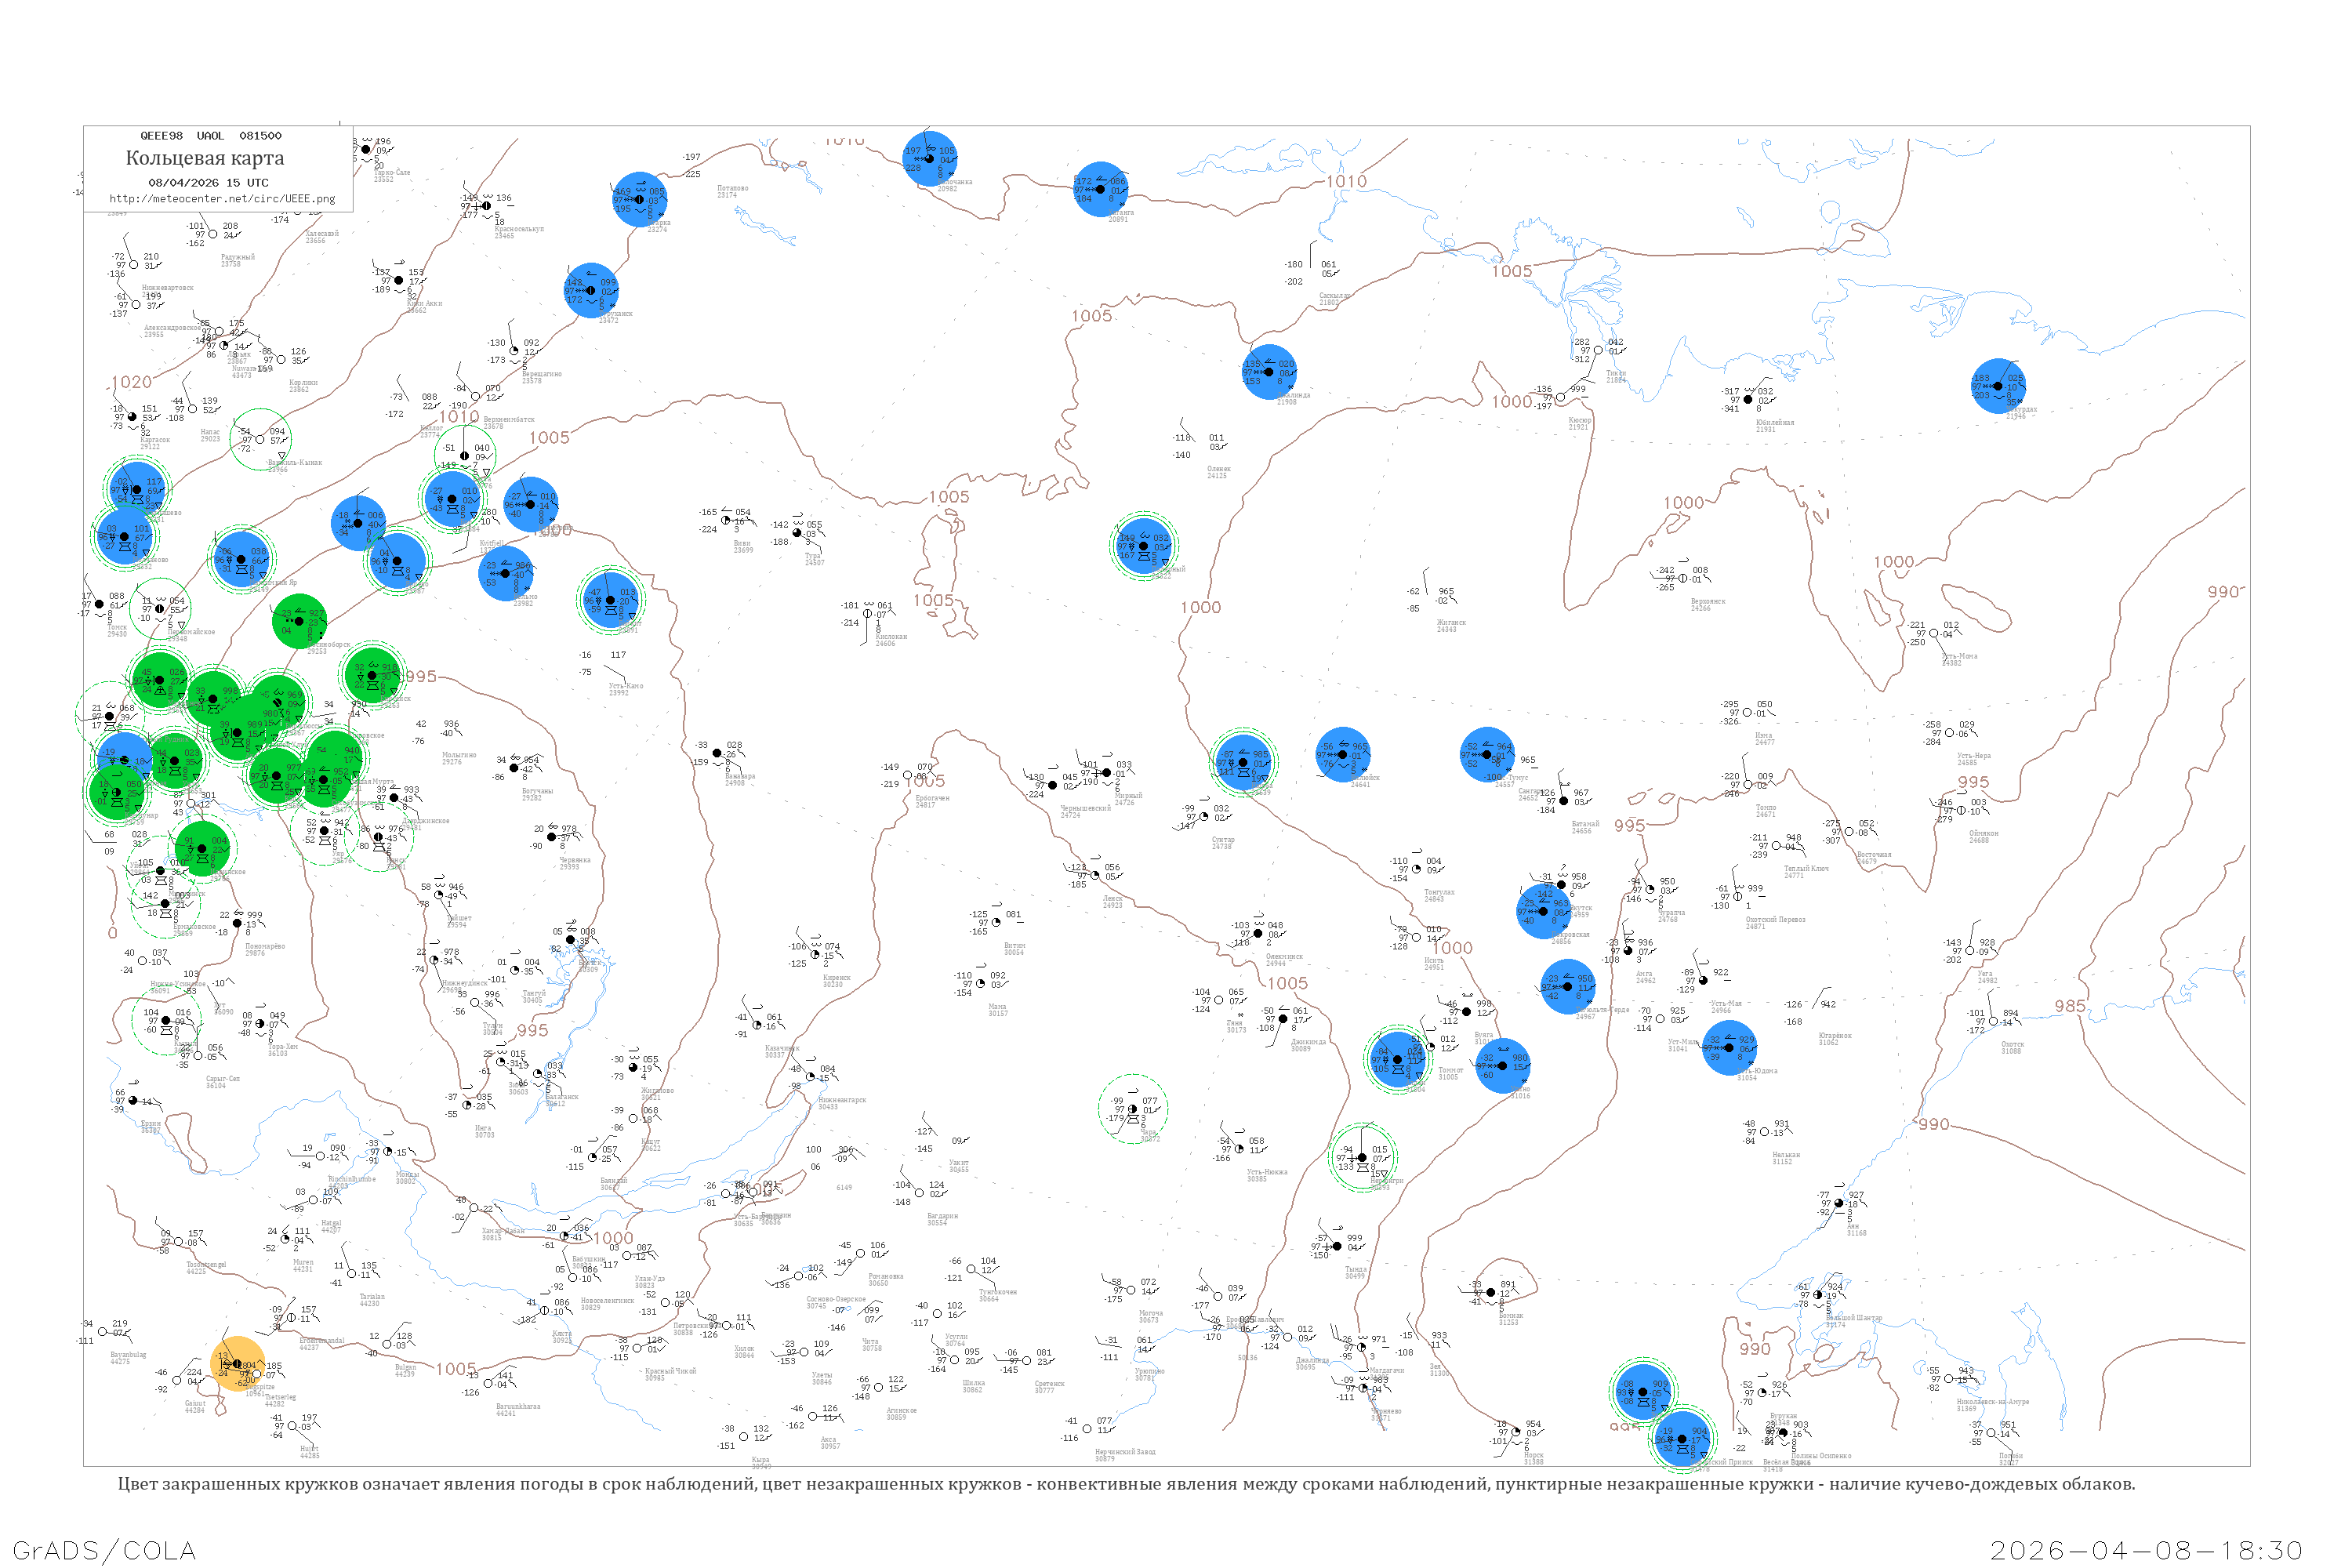Select the orange weather circle marker
2352x1568 pixels.
(238, 1364)
